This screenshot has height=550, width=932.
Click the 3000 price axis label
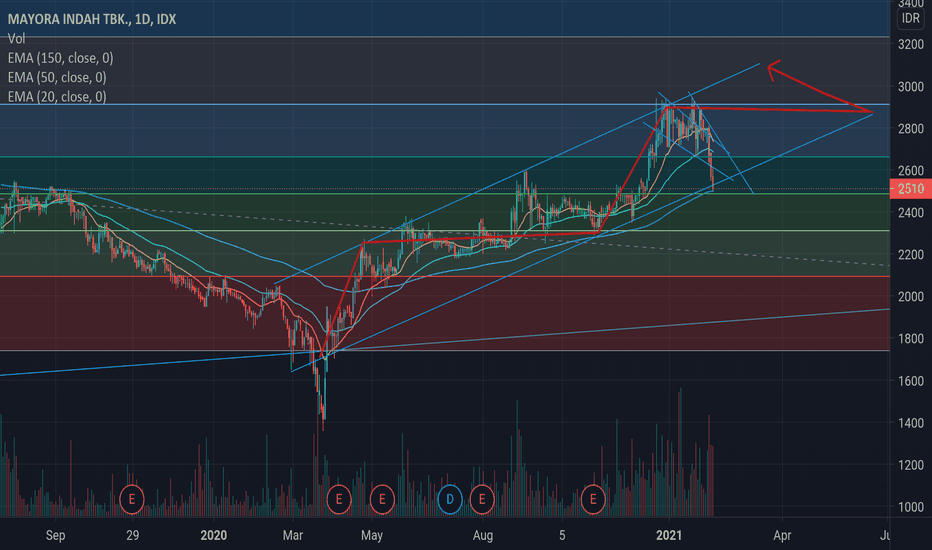coord(911,87)
